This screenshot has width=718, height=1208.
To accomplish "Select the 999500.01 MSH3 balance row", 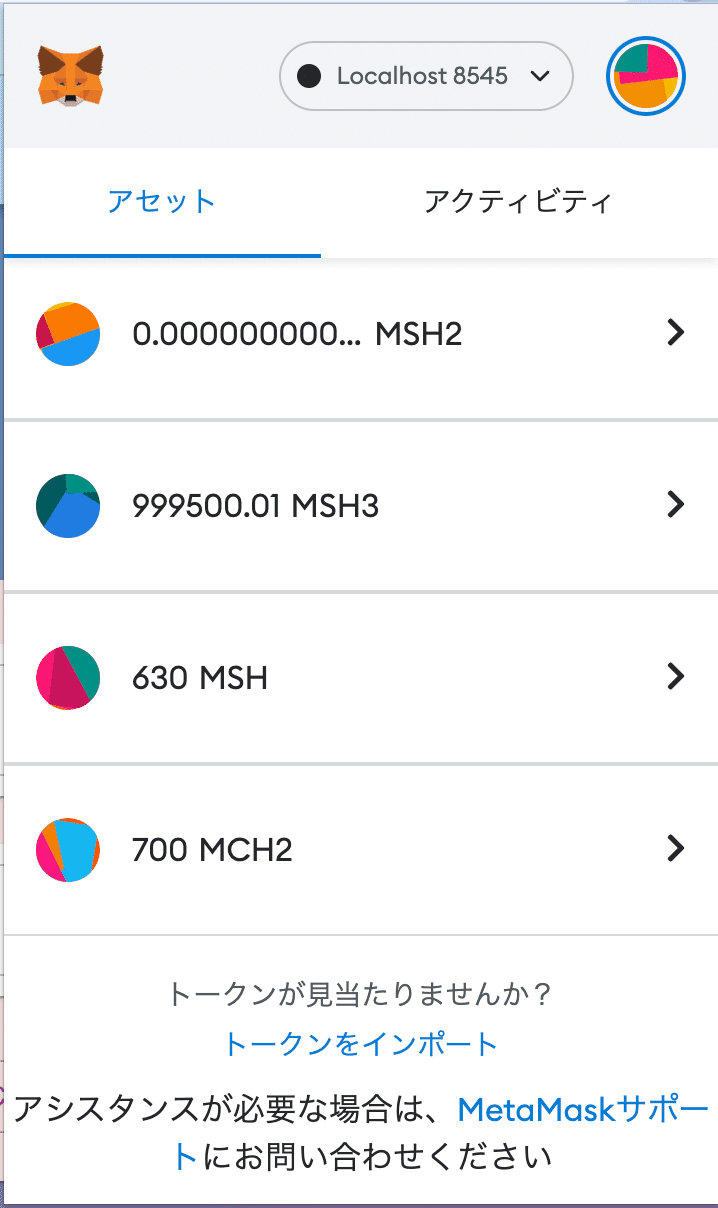I will 360,506.
